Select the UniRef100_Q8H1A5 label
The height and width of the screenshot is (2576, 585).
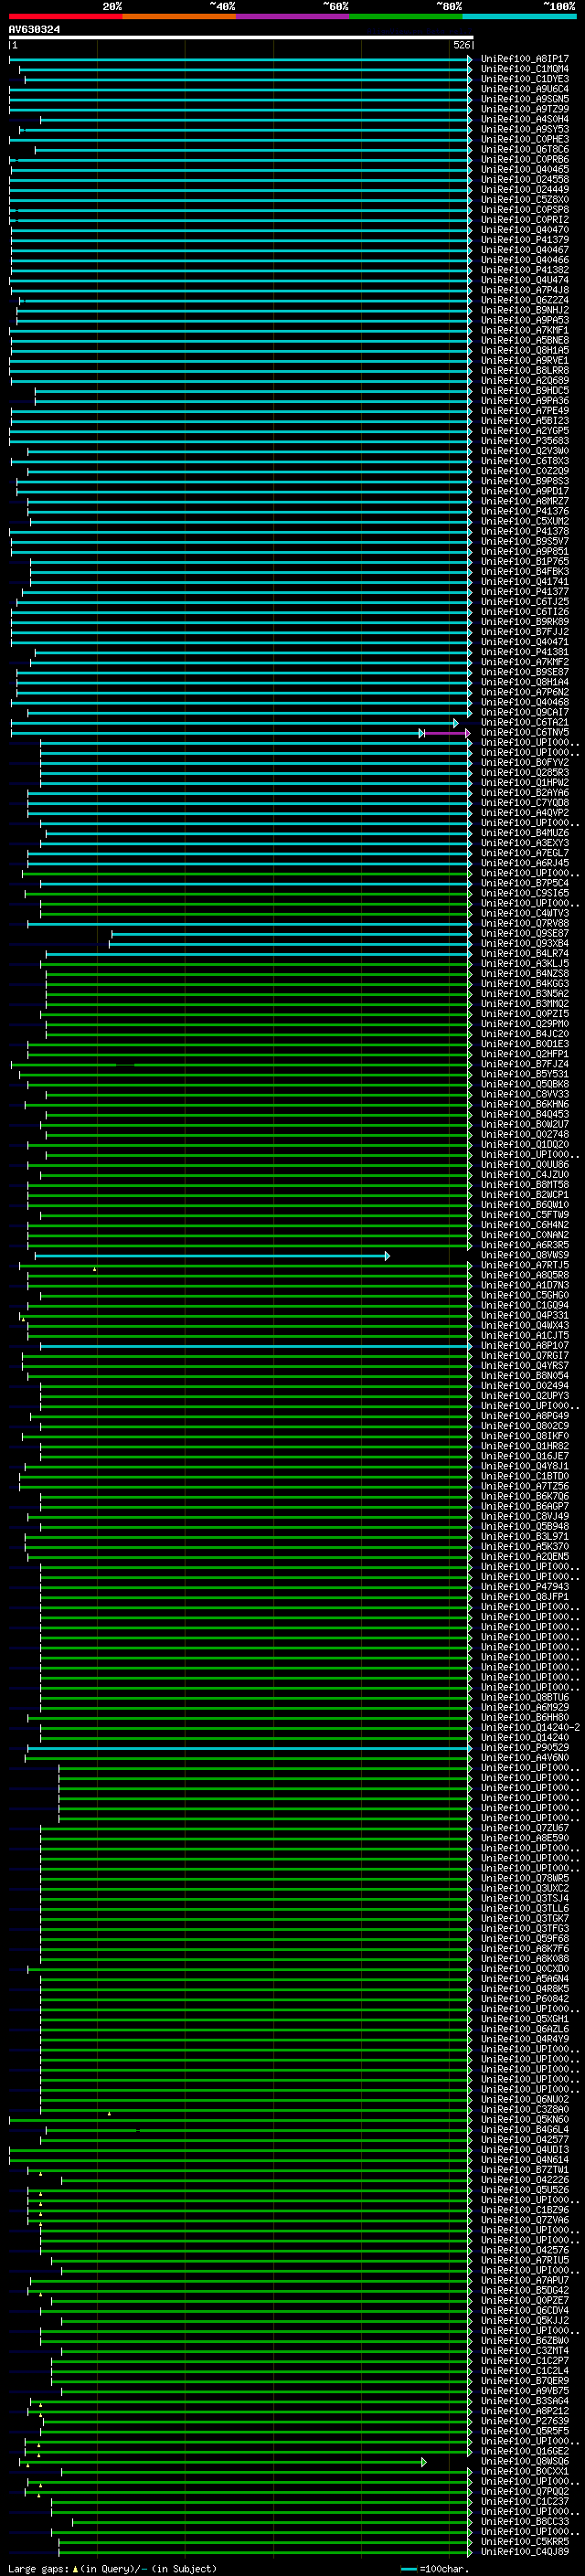(524, 350)
